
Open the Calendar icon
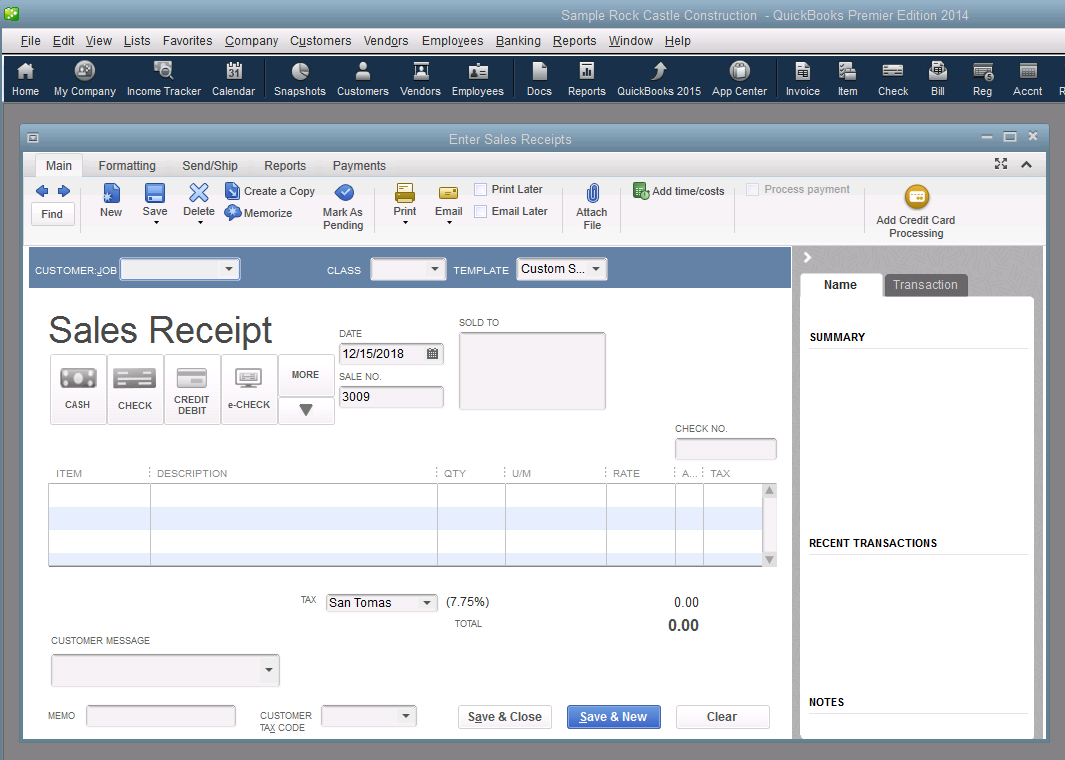tap(234, 79)
